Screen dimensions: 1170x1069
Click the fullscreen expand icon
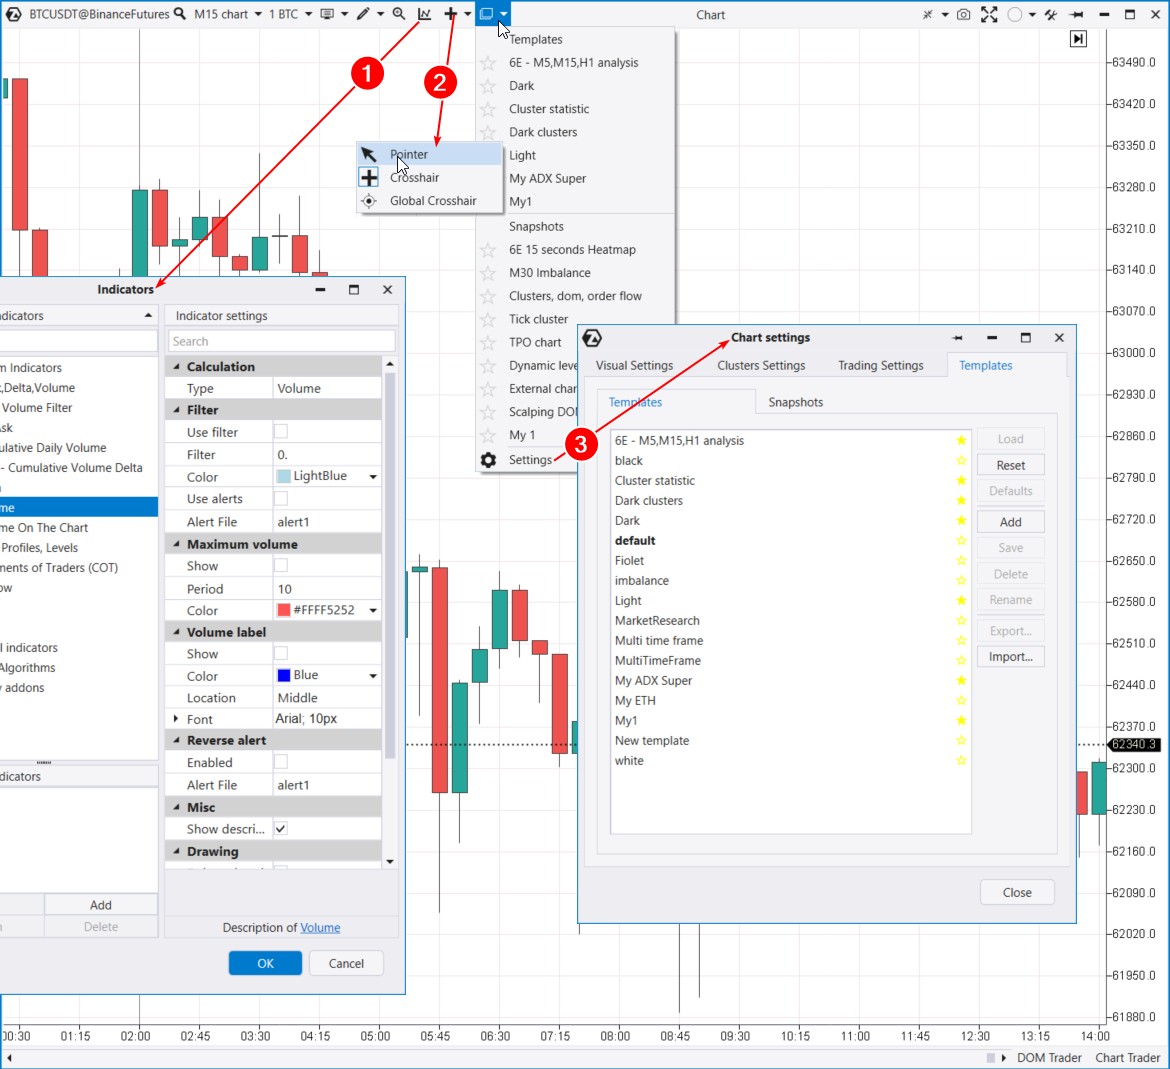pos(989,14)
